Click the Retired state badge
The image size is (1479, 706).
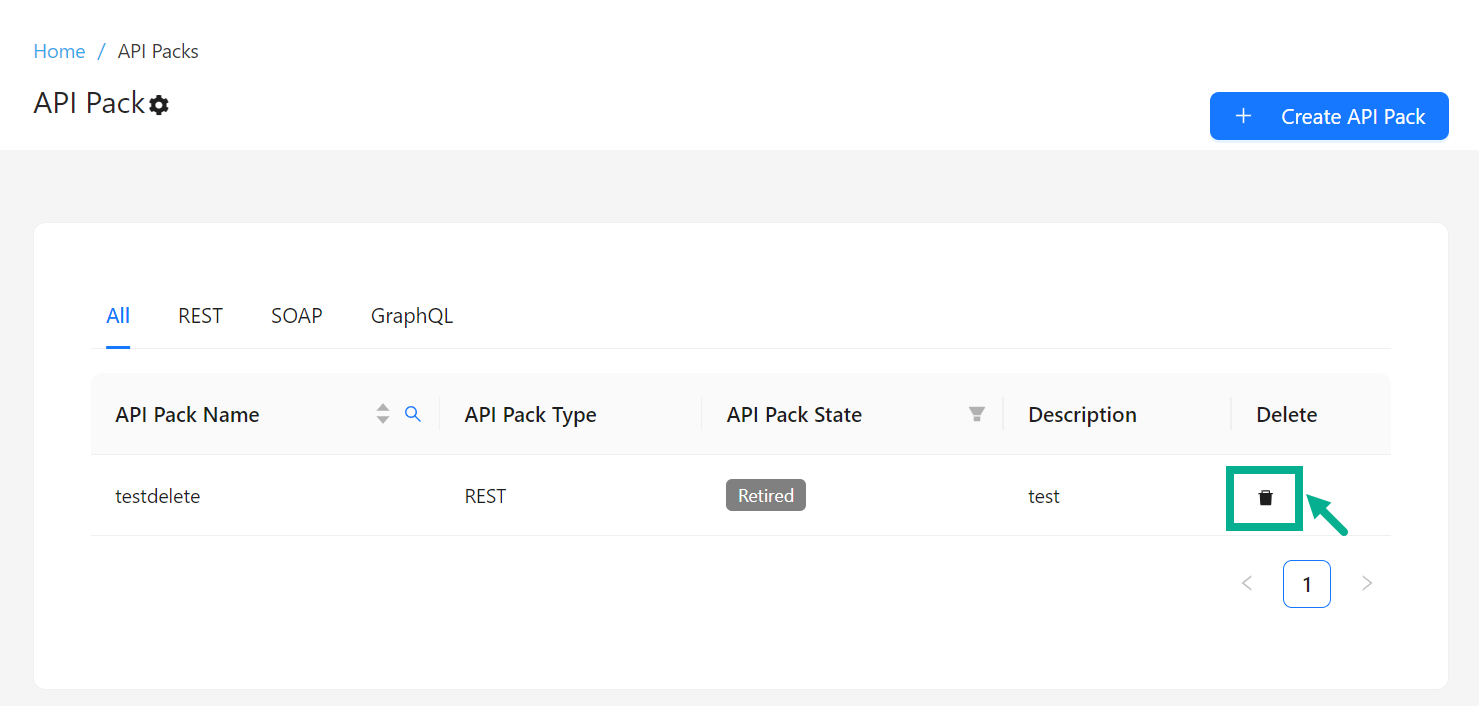coord(765,496)
